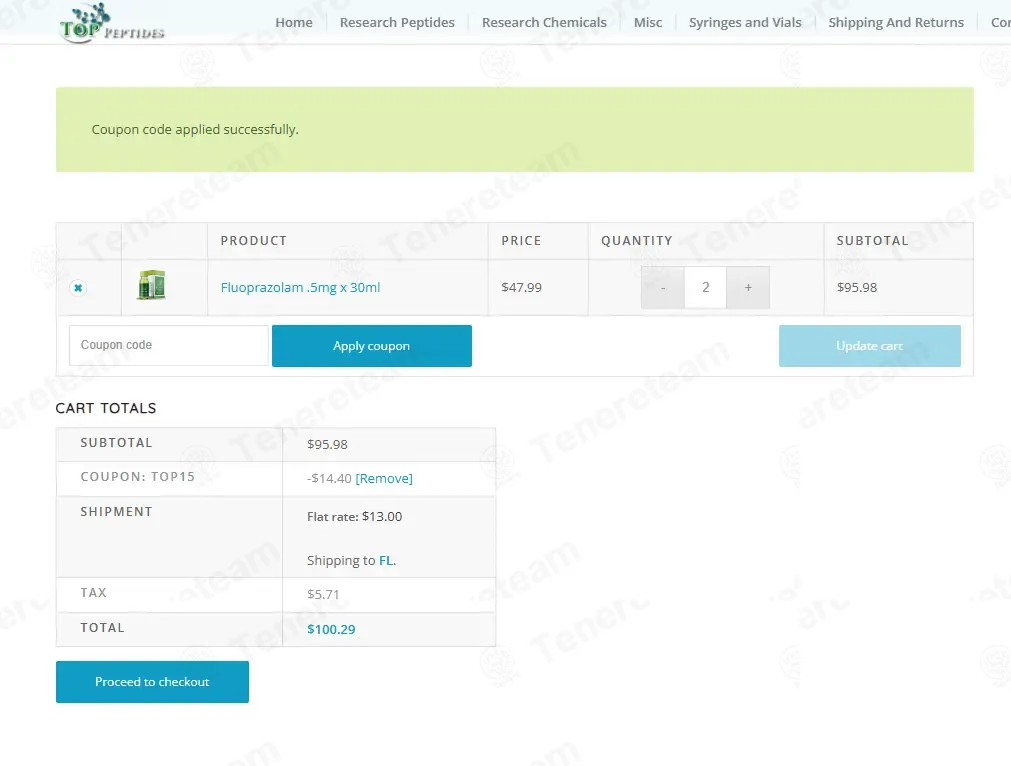Remove the TOP15 coupon
Image resolution: width=1011 pixels, height=766 pixels.
pyautogui.click(x=384, y=478)
